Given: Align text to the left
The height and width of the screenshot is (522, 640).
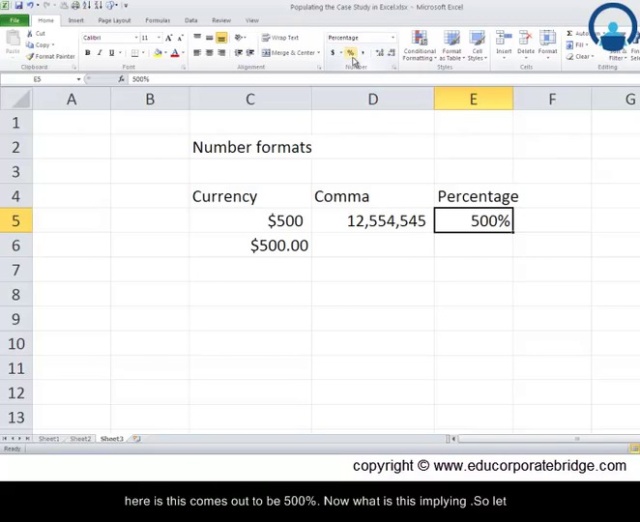Looking at the screenshot, I should coord(197,53).
